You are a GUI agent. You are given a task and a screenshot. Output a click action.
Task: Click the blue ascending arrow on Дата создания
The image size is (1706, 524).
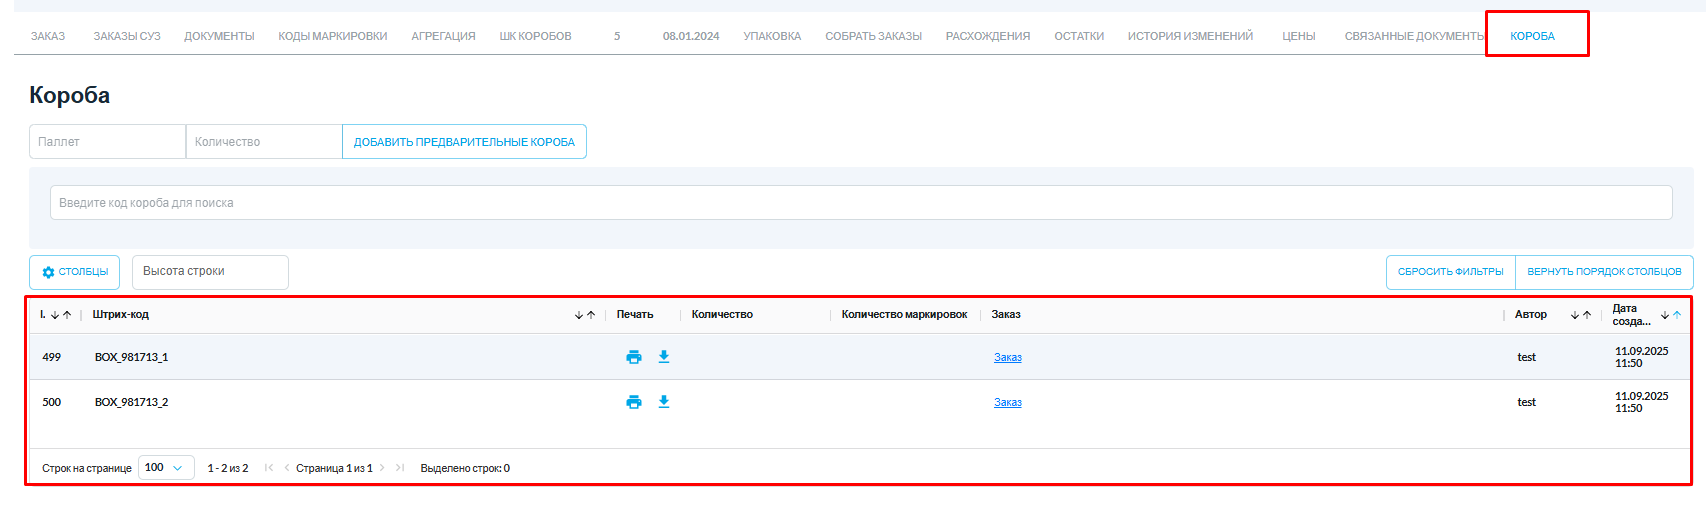(1677, 315)
